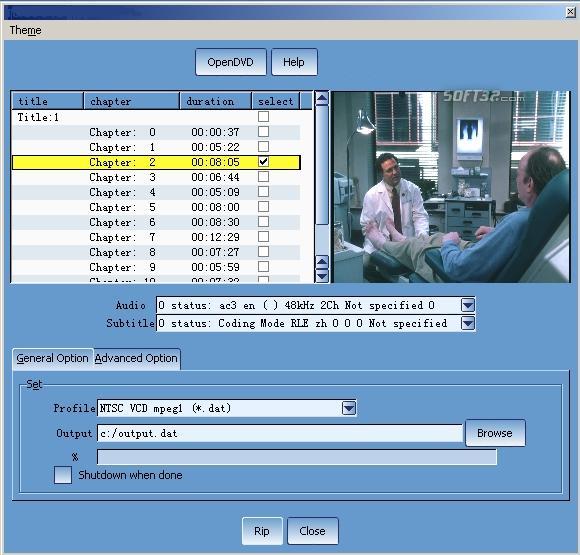Click the chapter list scroll-up arrow

pyautogui.click(x=322, y=98)
